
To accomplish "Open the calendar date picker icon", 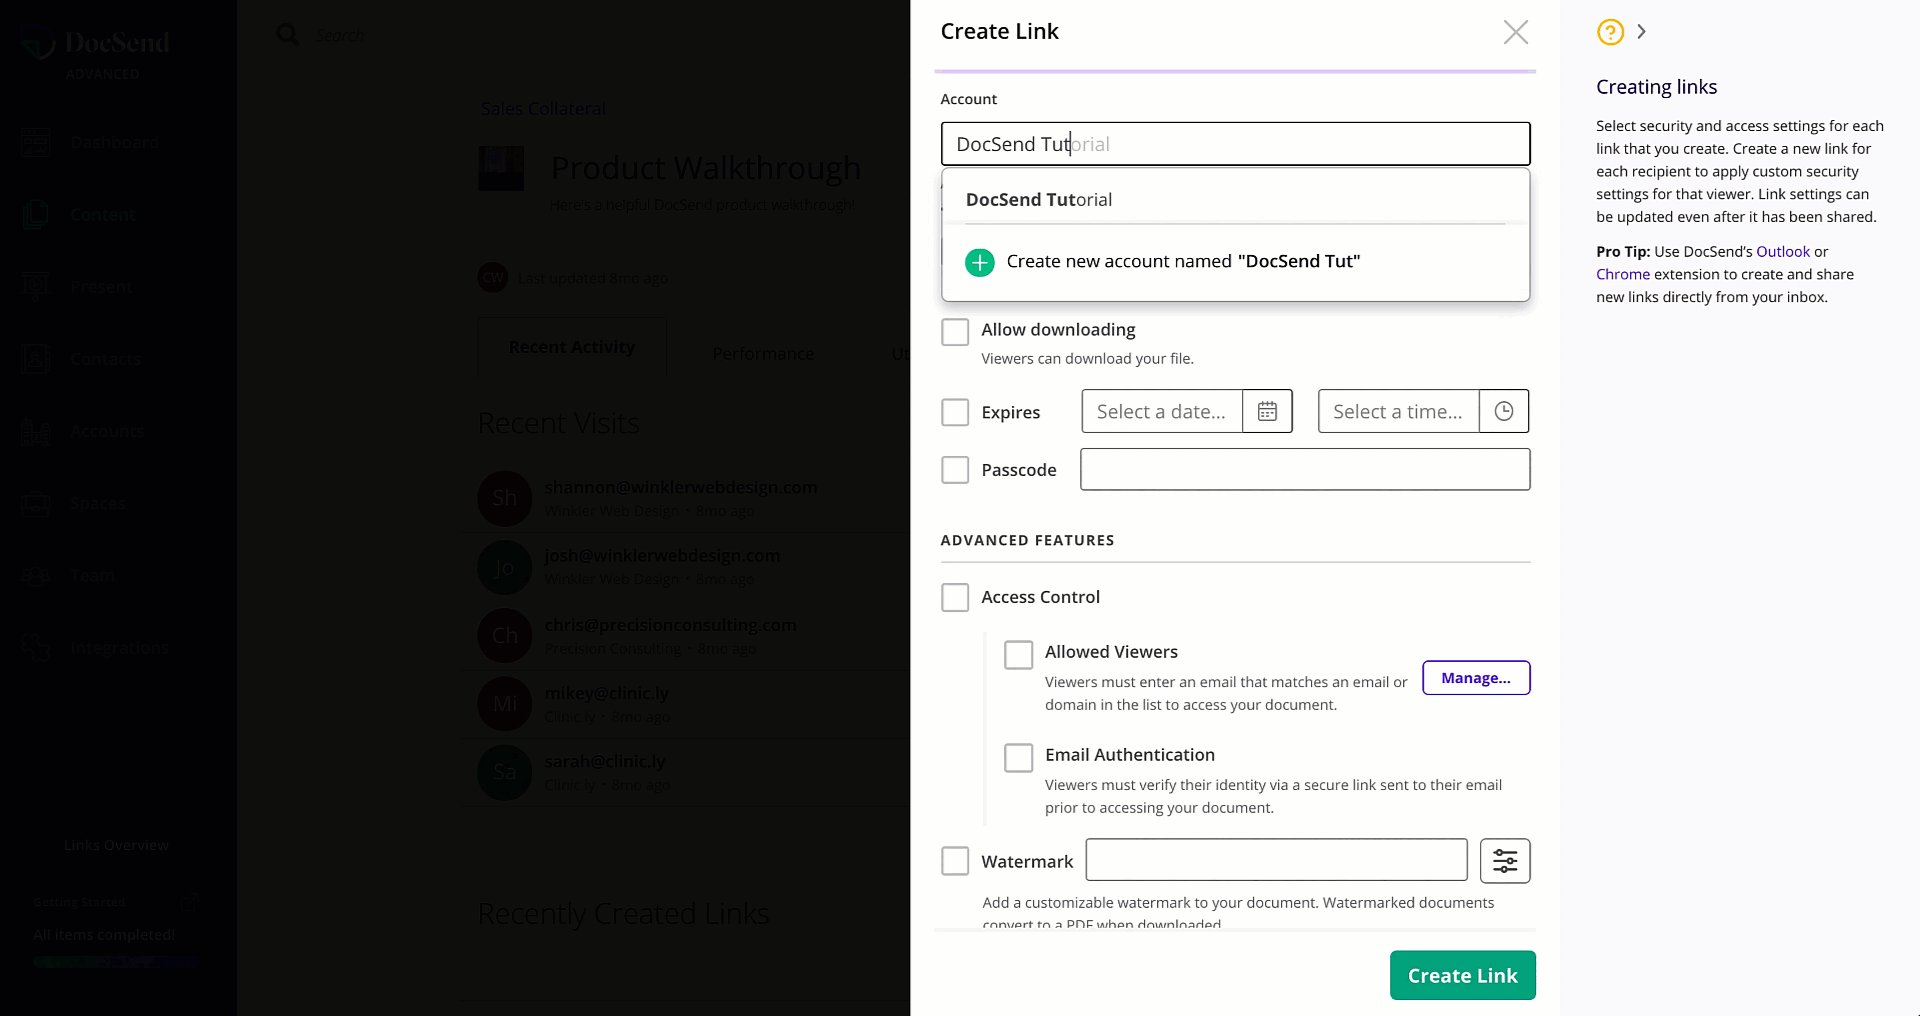I will point(1267,411).
